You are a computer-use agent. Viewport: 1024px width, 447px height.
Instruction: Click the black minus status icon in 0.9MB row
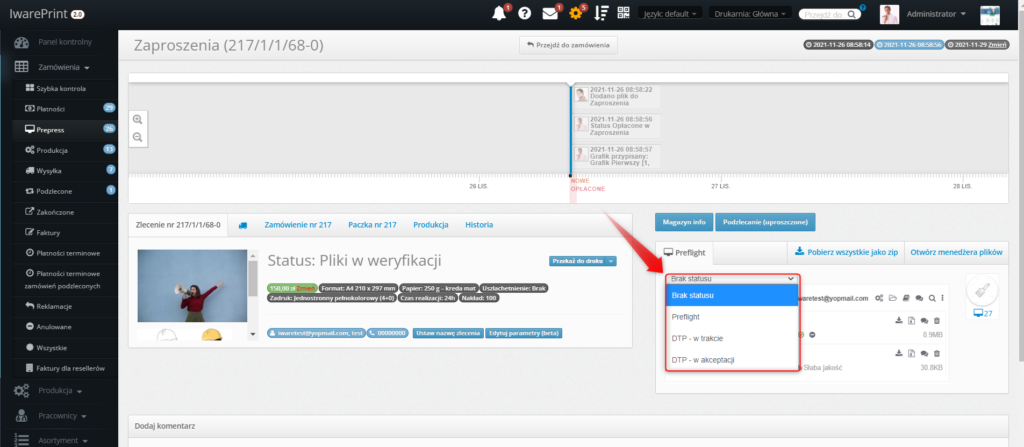click(x=812, y=335)
